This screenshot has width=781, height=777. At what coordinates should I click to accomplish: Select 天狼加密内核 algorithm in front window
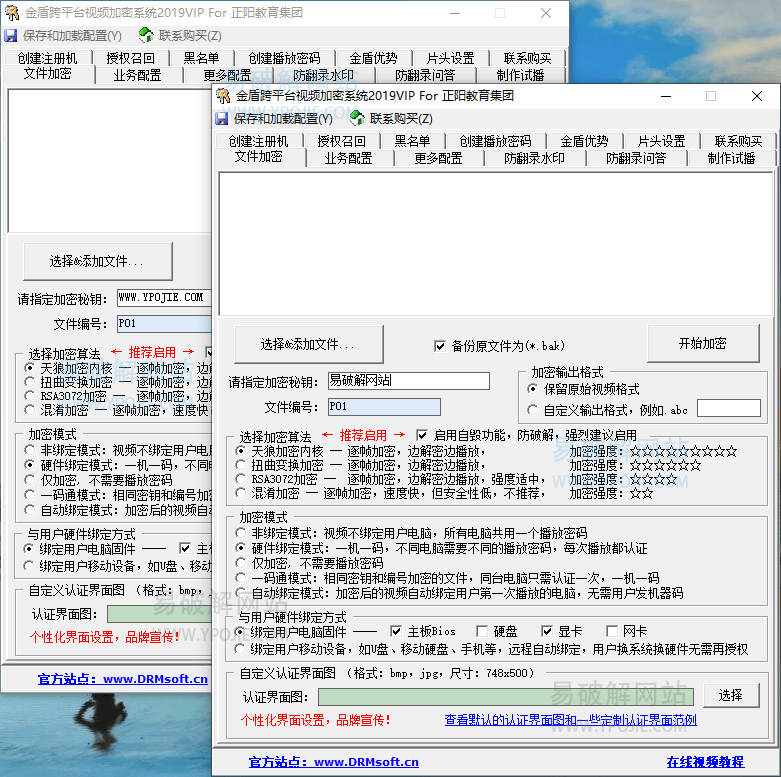coord(241,451)
